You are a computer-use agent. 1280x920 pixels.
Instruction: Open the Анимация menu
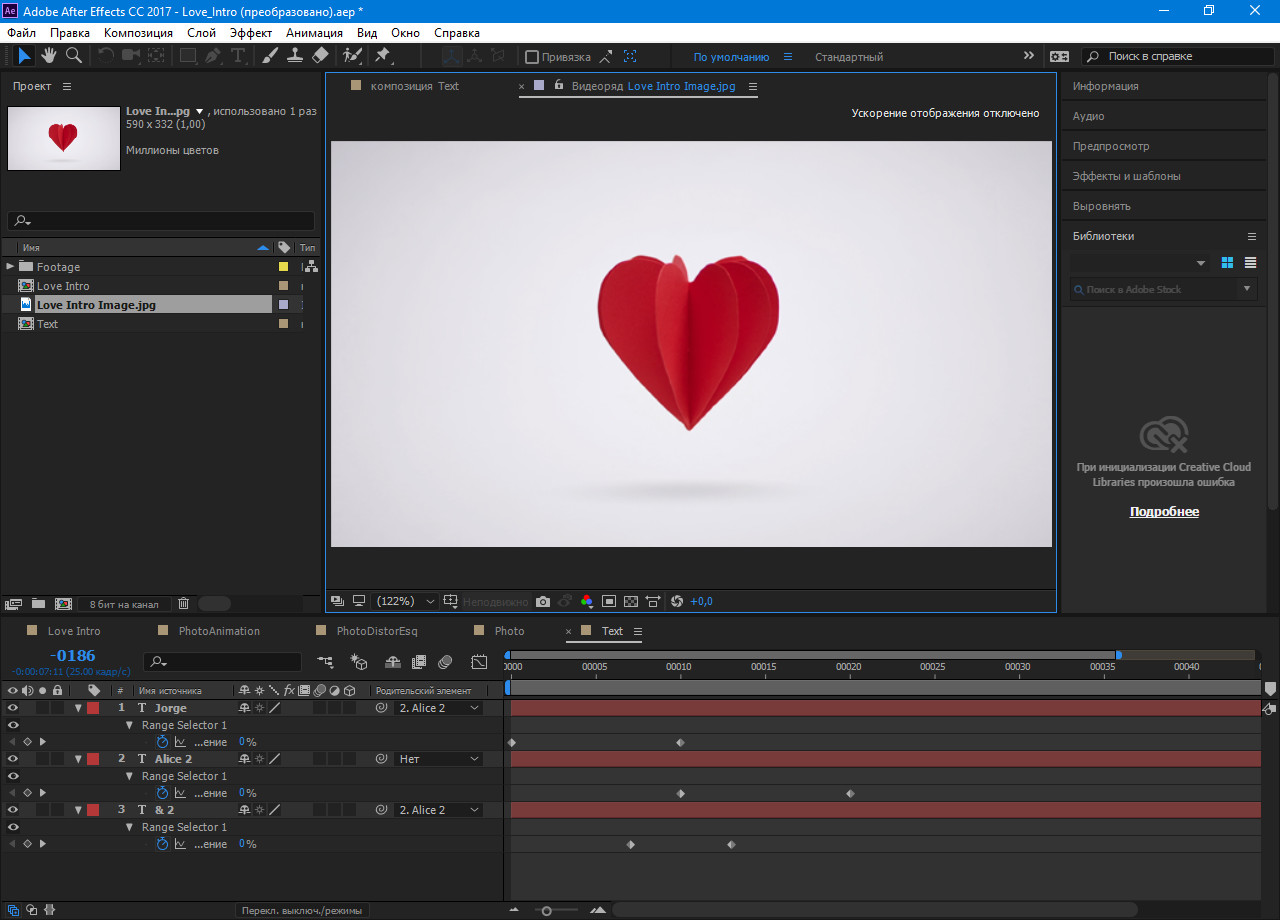314,32
